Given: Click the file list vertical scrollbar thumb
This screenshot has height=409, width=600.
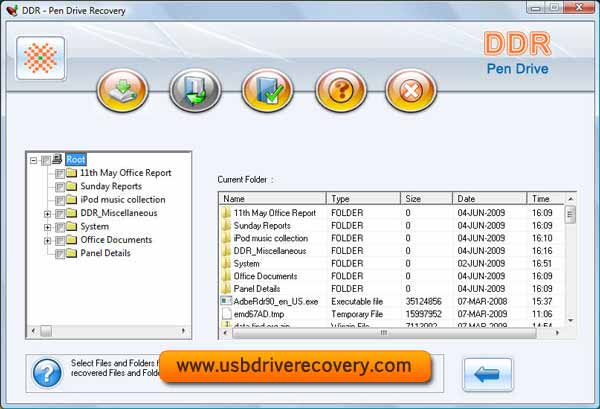Looking at the screenshot, I should click(570, 215).
